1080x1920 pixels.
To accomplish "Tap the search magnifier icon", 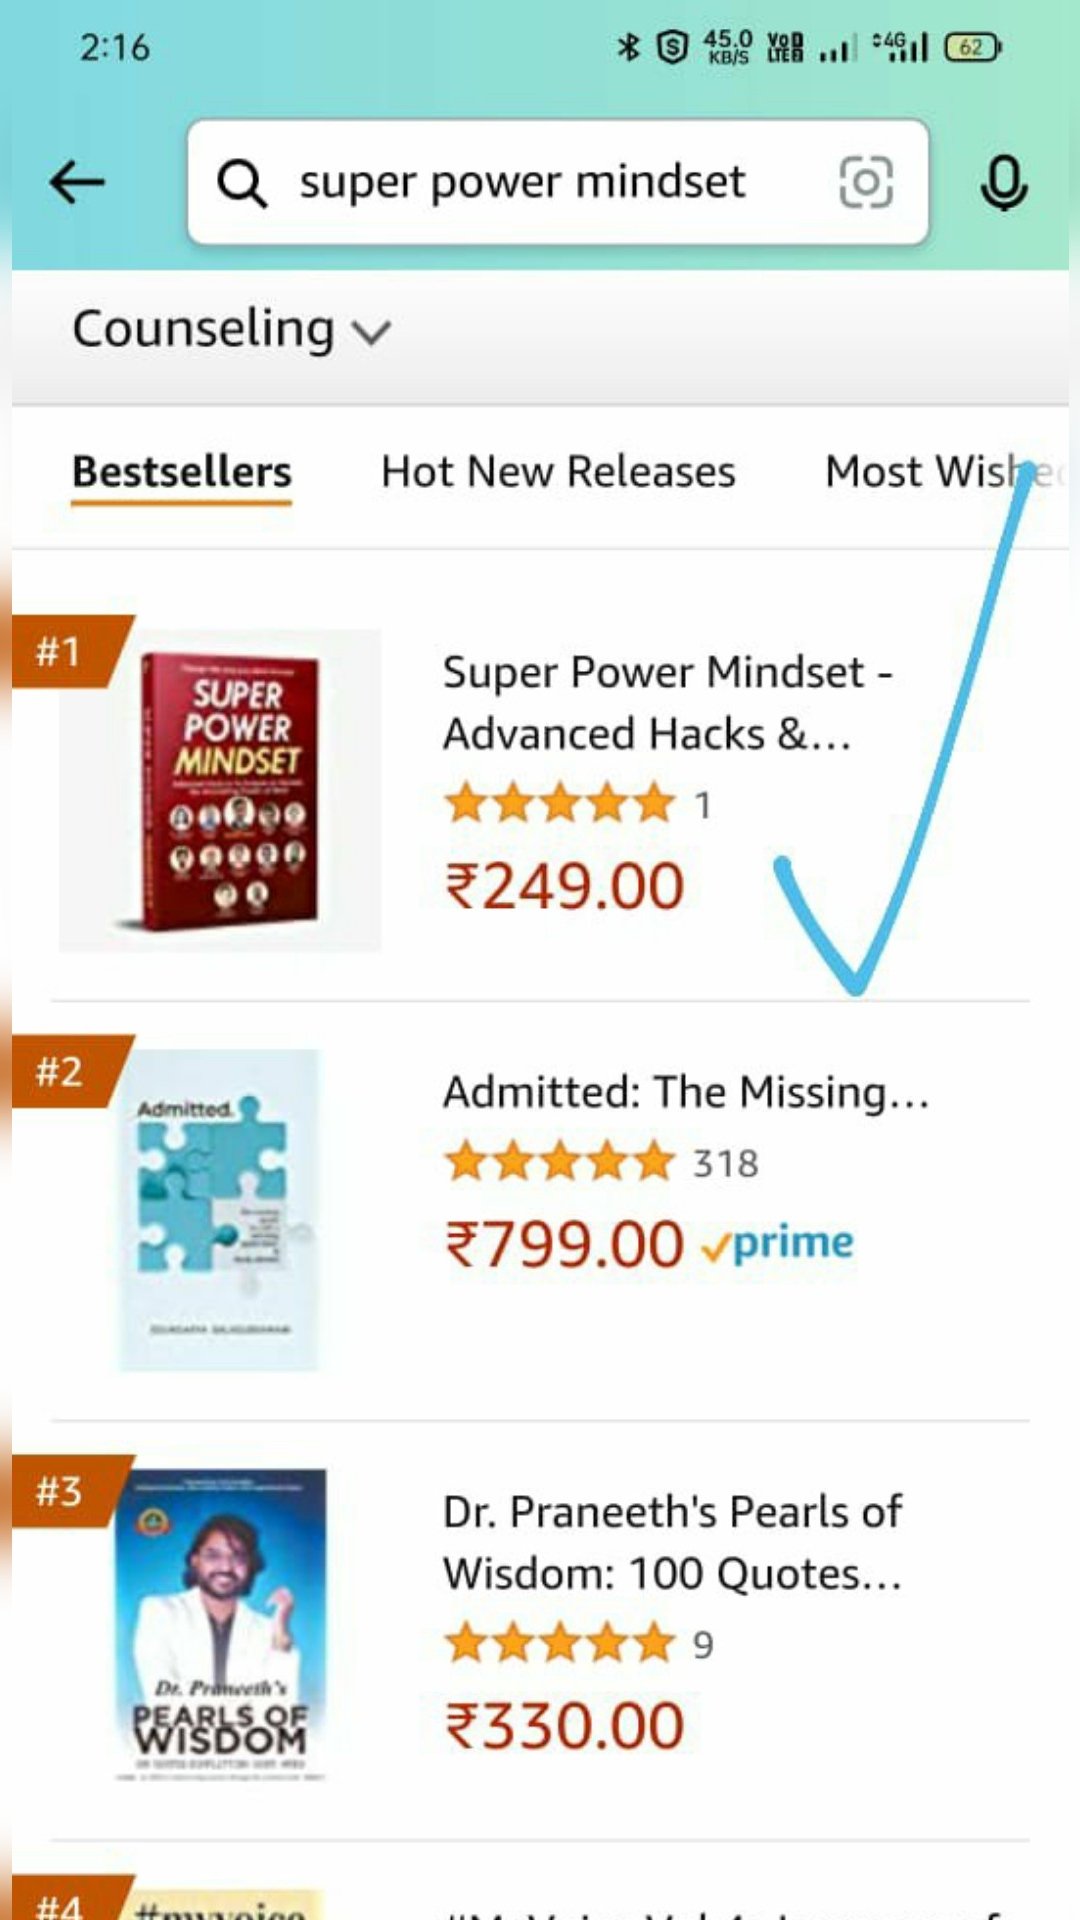I will 242,183.
